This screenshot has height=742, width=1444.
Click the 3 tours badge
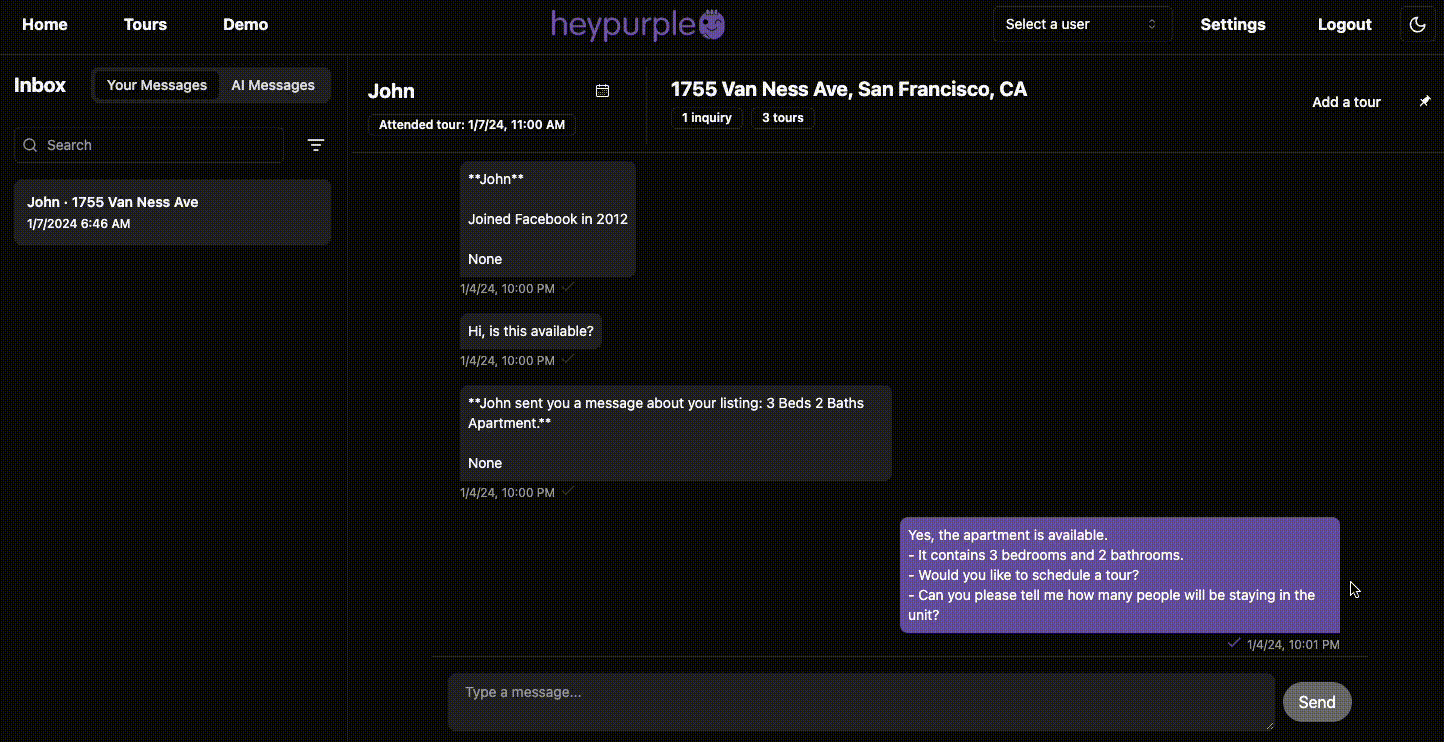[782, 118]
